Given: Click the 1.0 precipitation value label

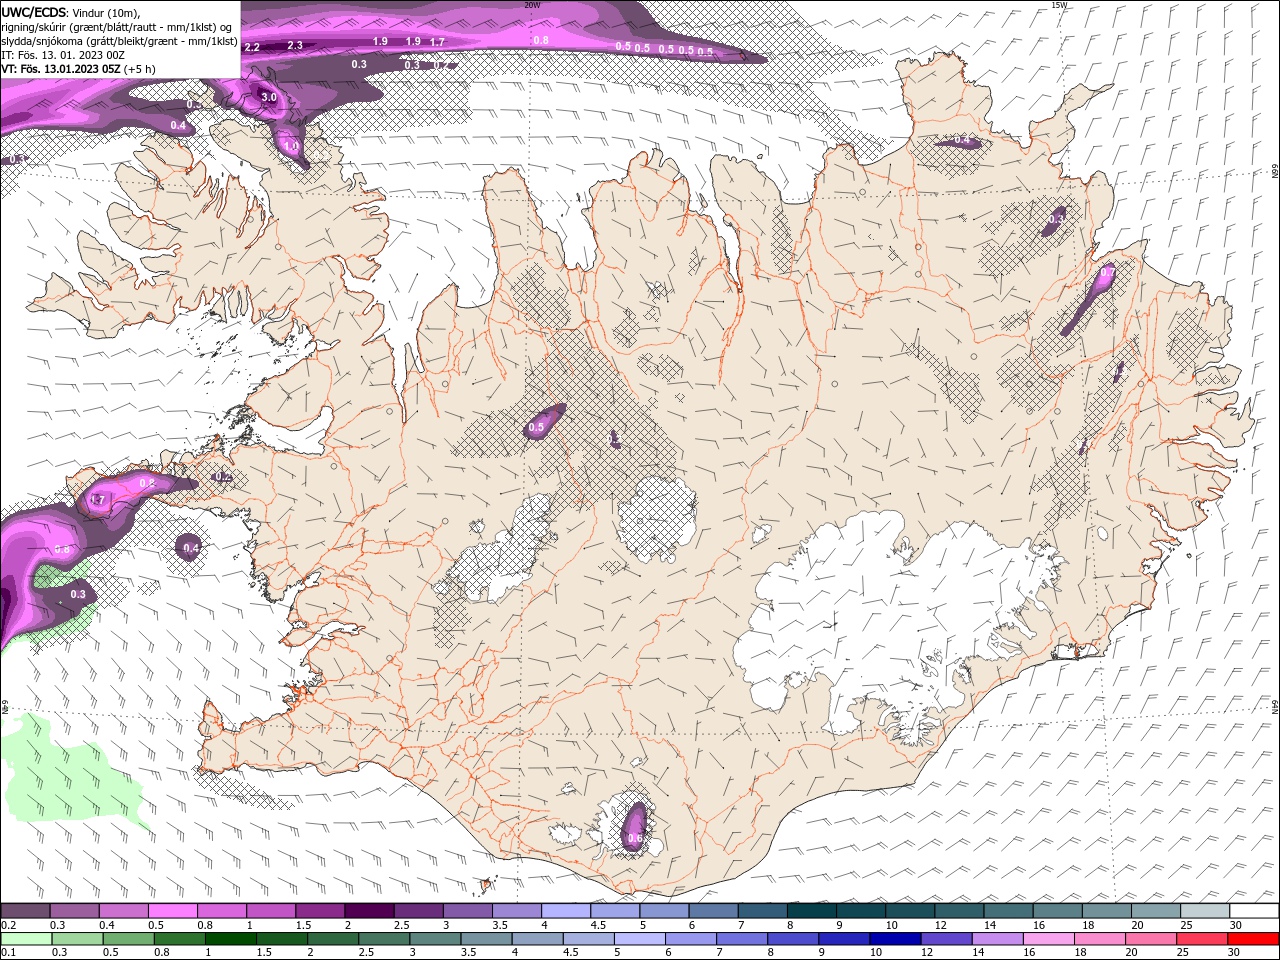Looking at the screenshot, I should click(x=291, y=146).
